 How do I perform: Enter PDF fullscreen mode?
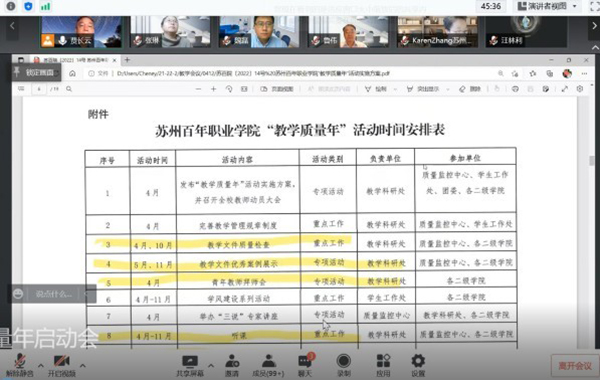(564, 89)
